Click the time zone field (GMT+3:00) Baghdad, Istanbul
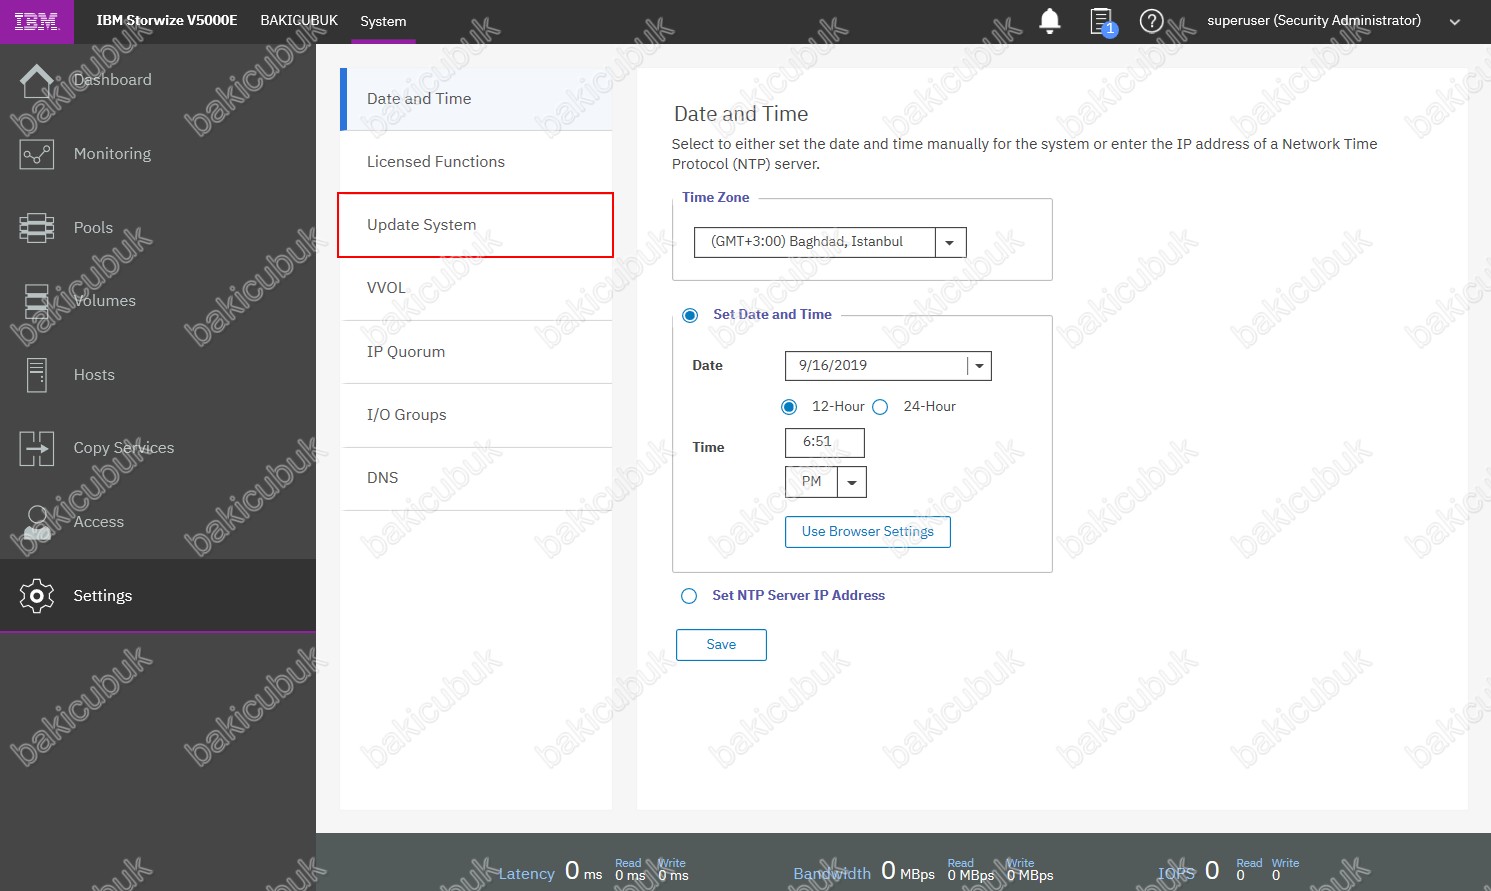The image size is (1491, 891). [x=815, y=242]
